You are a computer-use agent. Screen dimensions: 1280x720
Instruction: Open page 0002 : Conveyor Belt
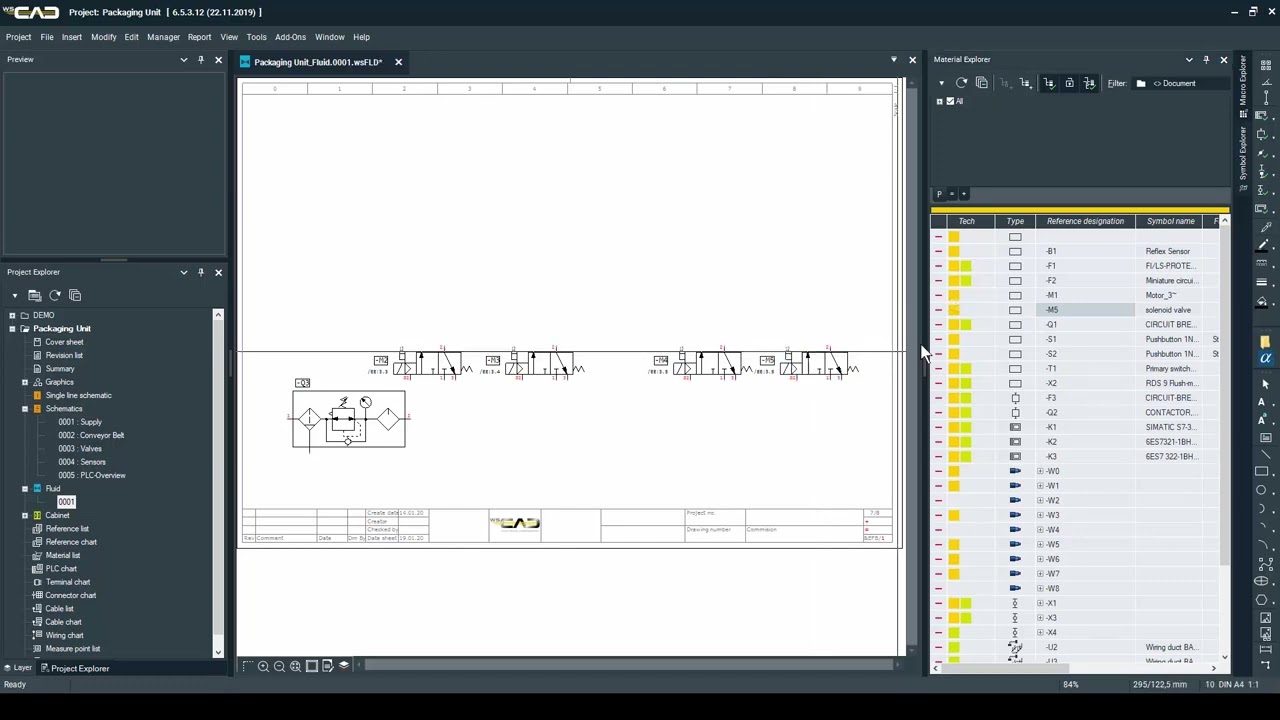pyautogui.click(x=91, y=435)
